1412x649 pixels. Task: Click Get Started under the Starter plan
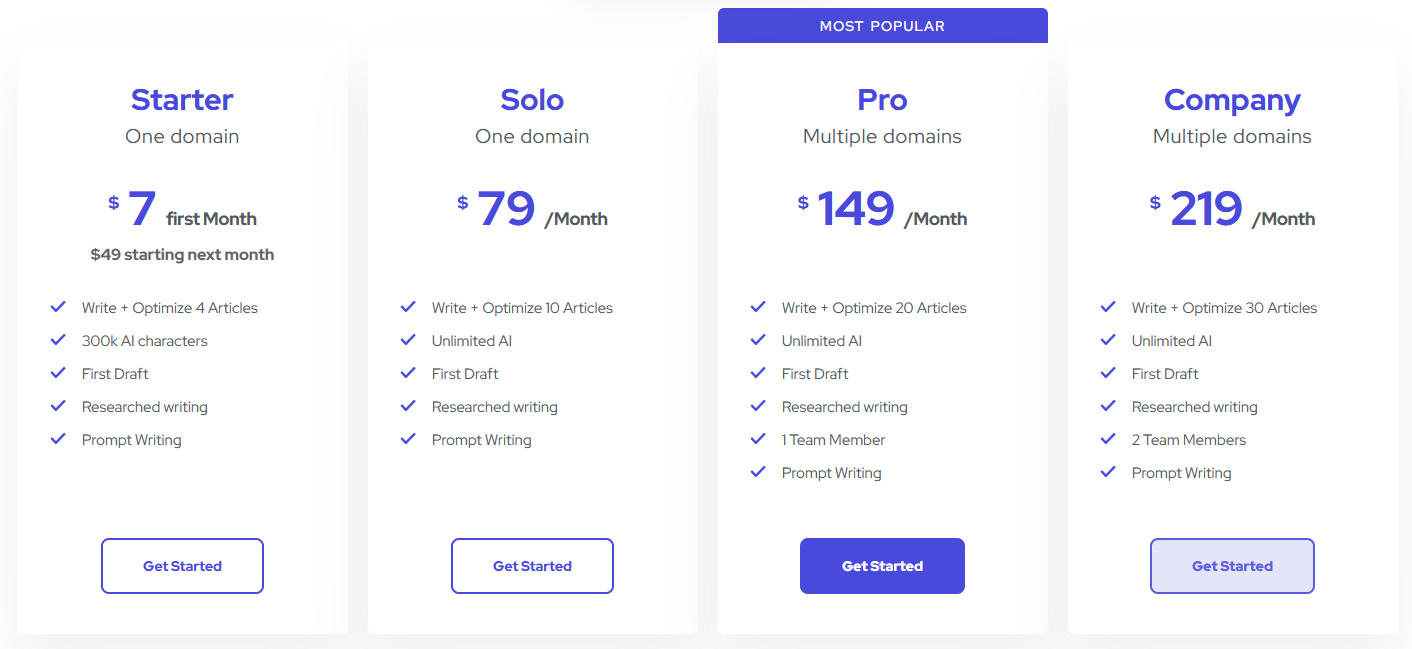coord(182,566)
